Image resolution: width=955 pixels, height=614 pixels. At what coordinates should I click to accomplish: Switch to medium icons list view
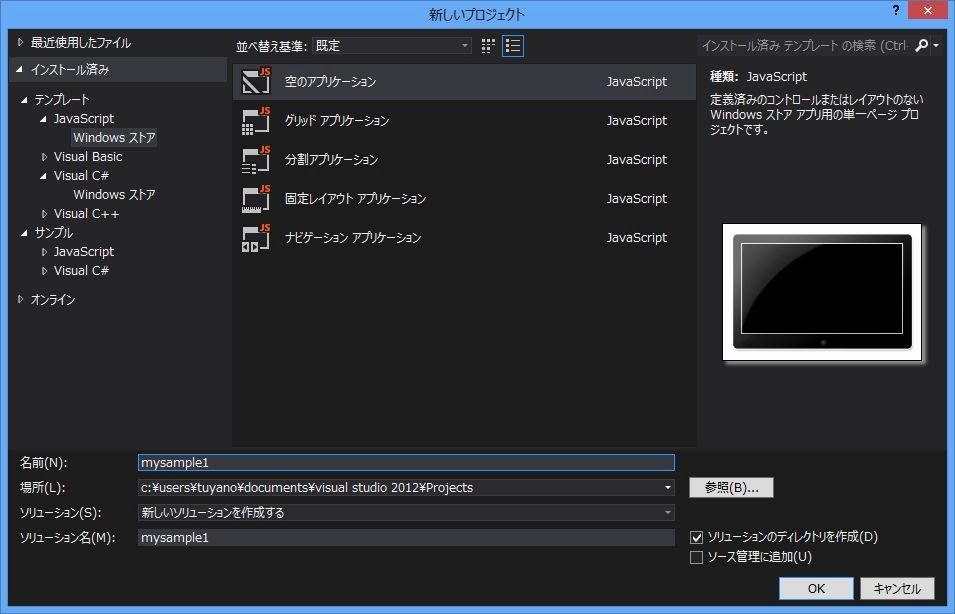pyautogui.click(x=513, y=45)
